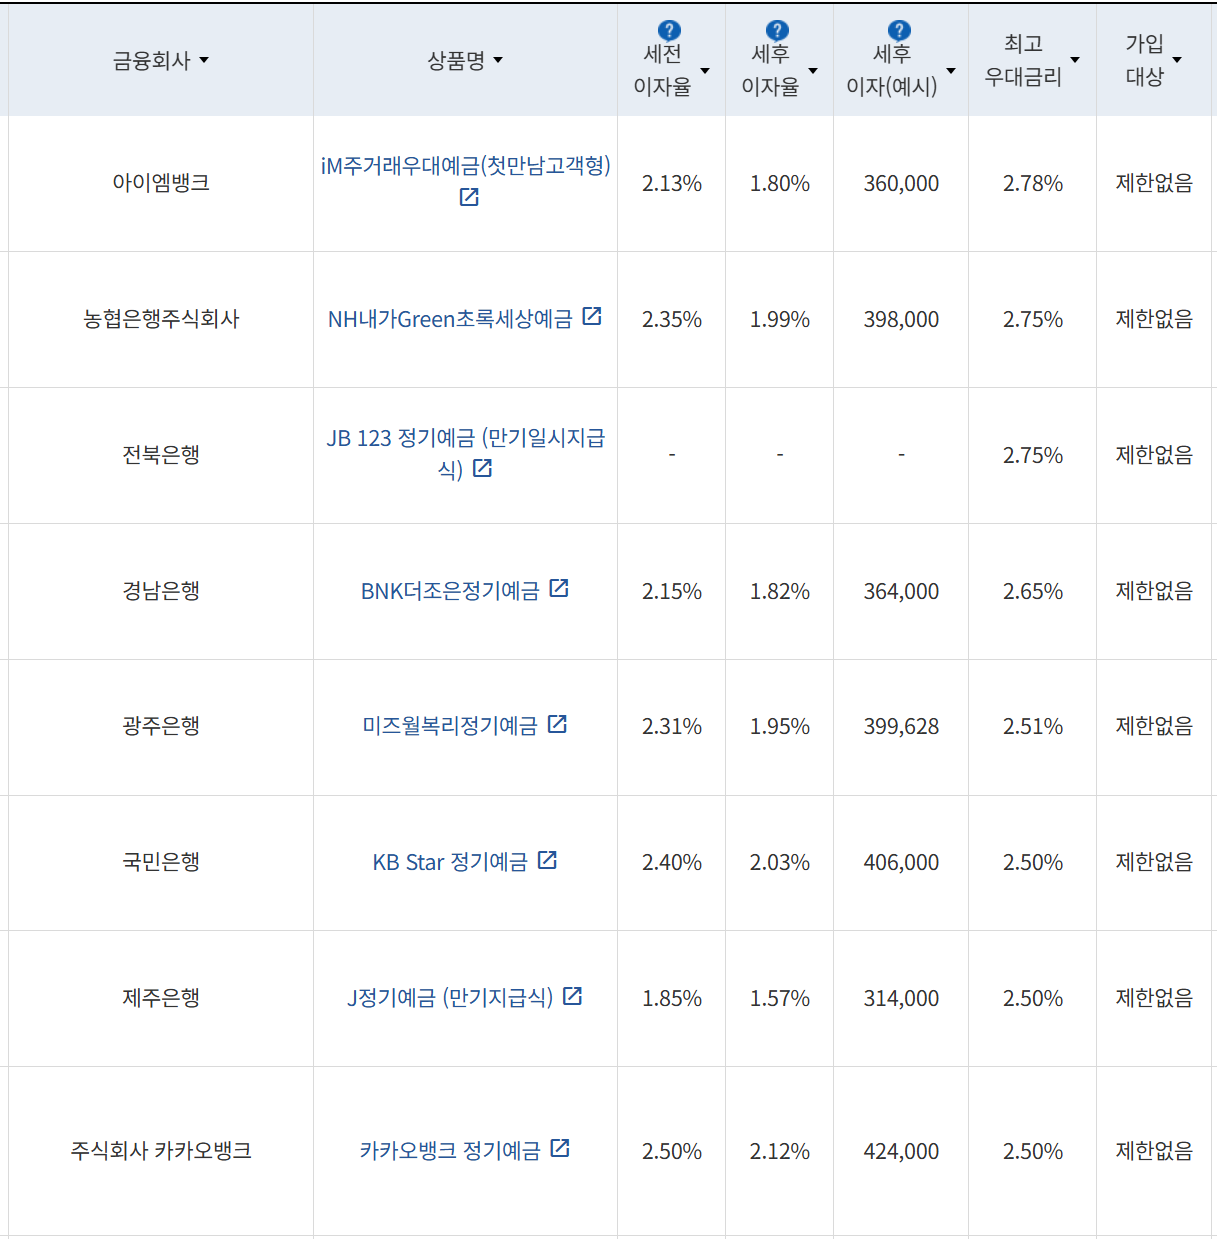
Task: Click the 전북은행 table row
Action: (x=160, y=454)
